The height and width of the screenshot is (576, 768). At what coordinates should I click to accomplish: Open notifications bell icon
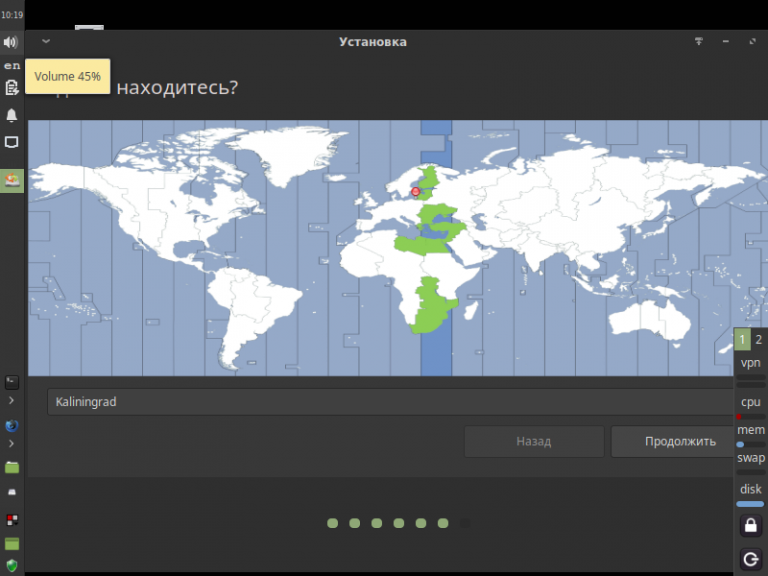click(x=11, y=115)
